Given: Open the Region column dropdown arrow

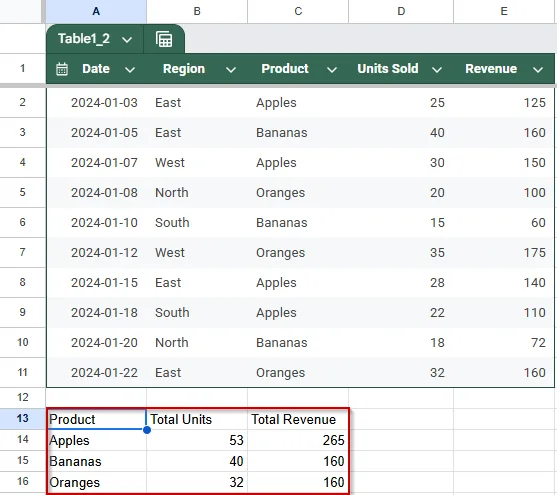Looking at the screenshot, I should [x=231, y=70].
